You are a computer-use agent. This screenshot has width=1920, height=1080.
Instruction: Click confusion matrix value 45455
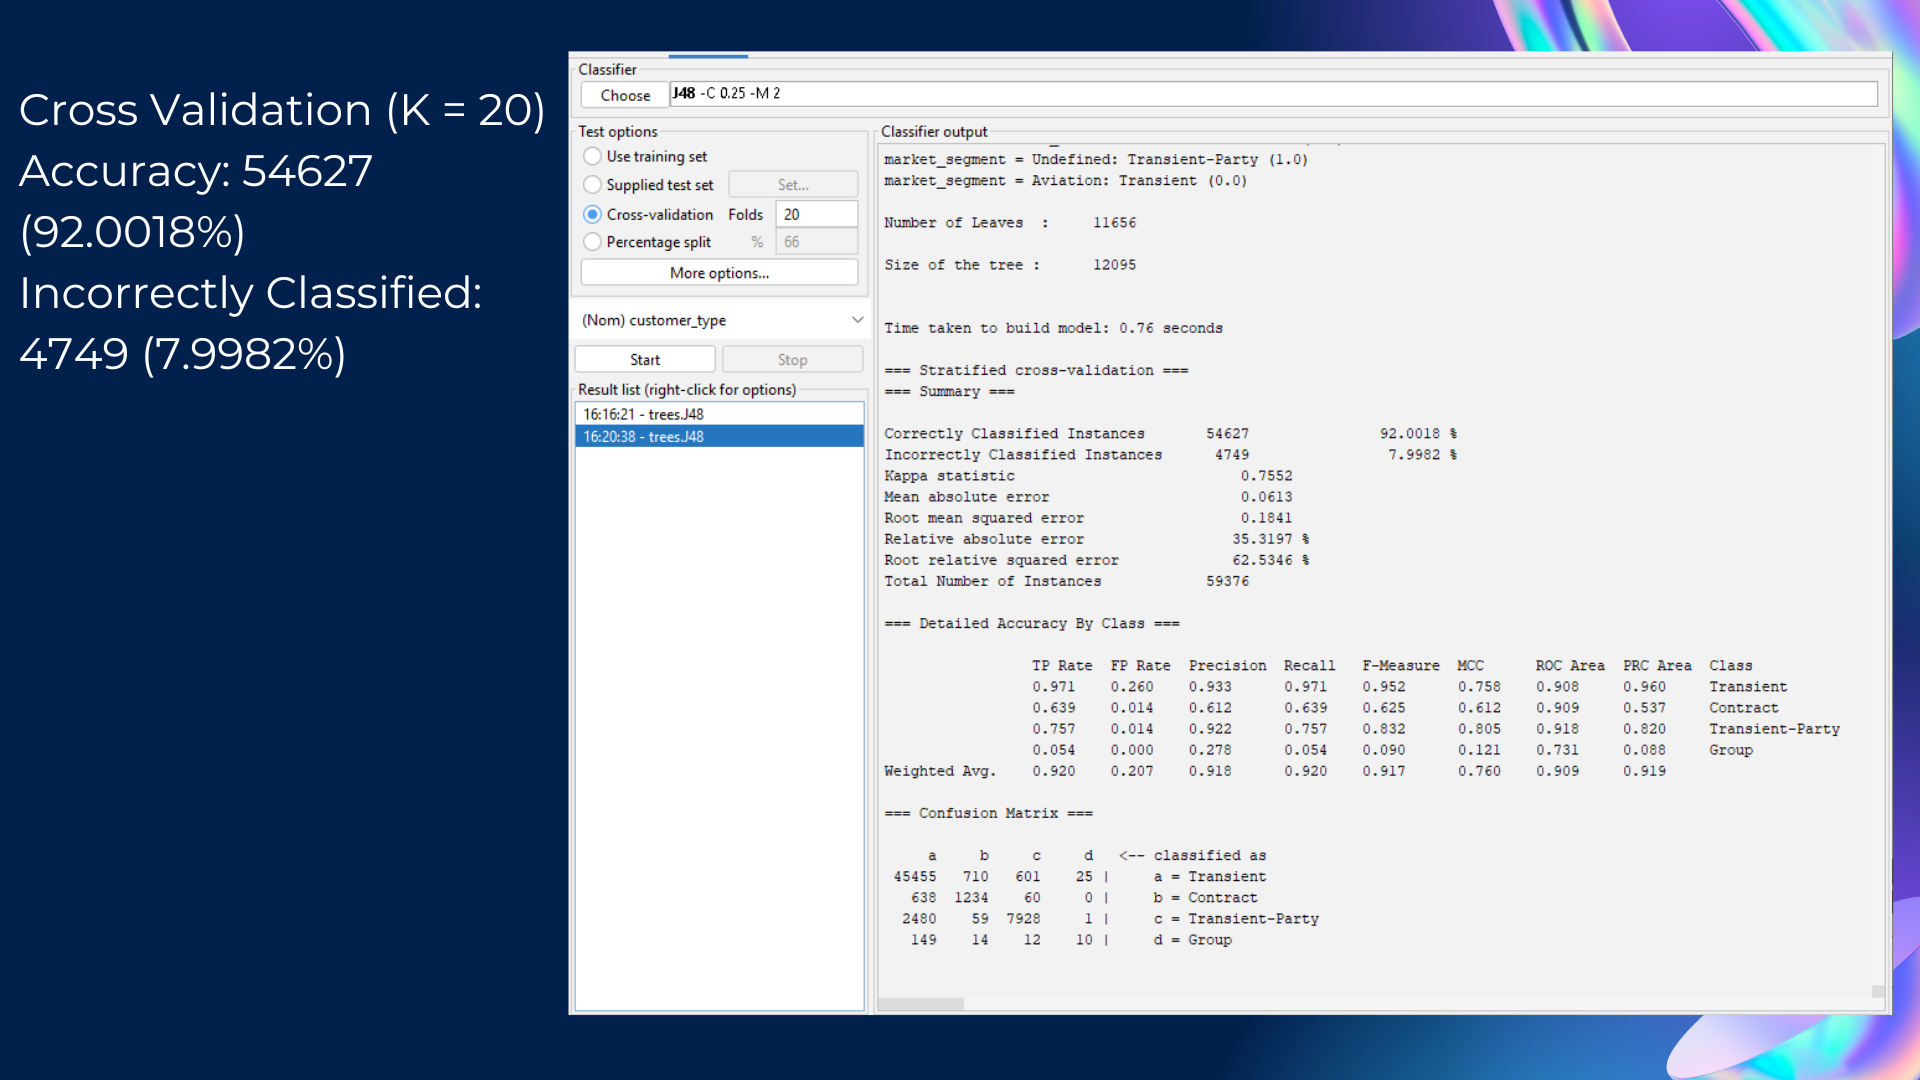(915, 877)
